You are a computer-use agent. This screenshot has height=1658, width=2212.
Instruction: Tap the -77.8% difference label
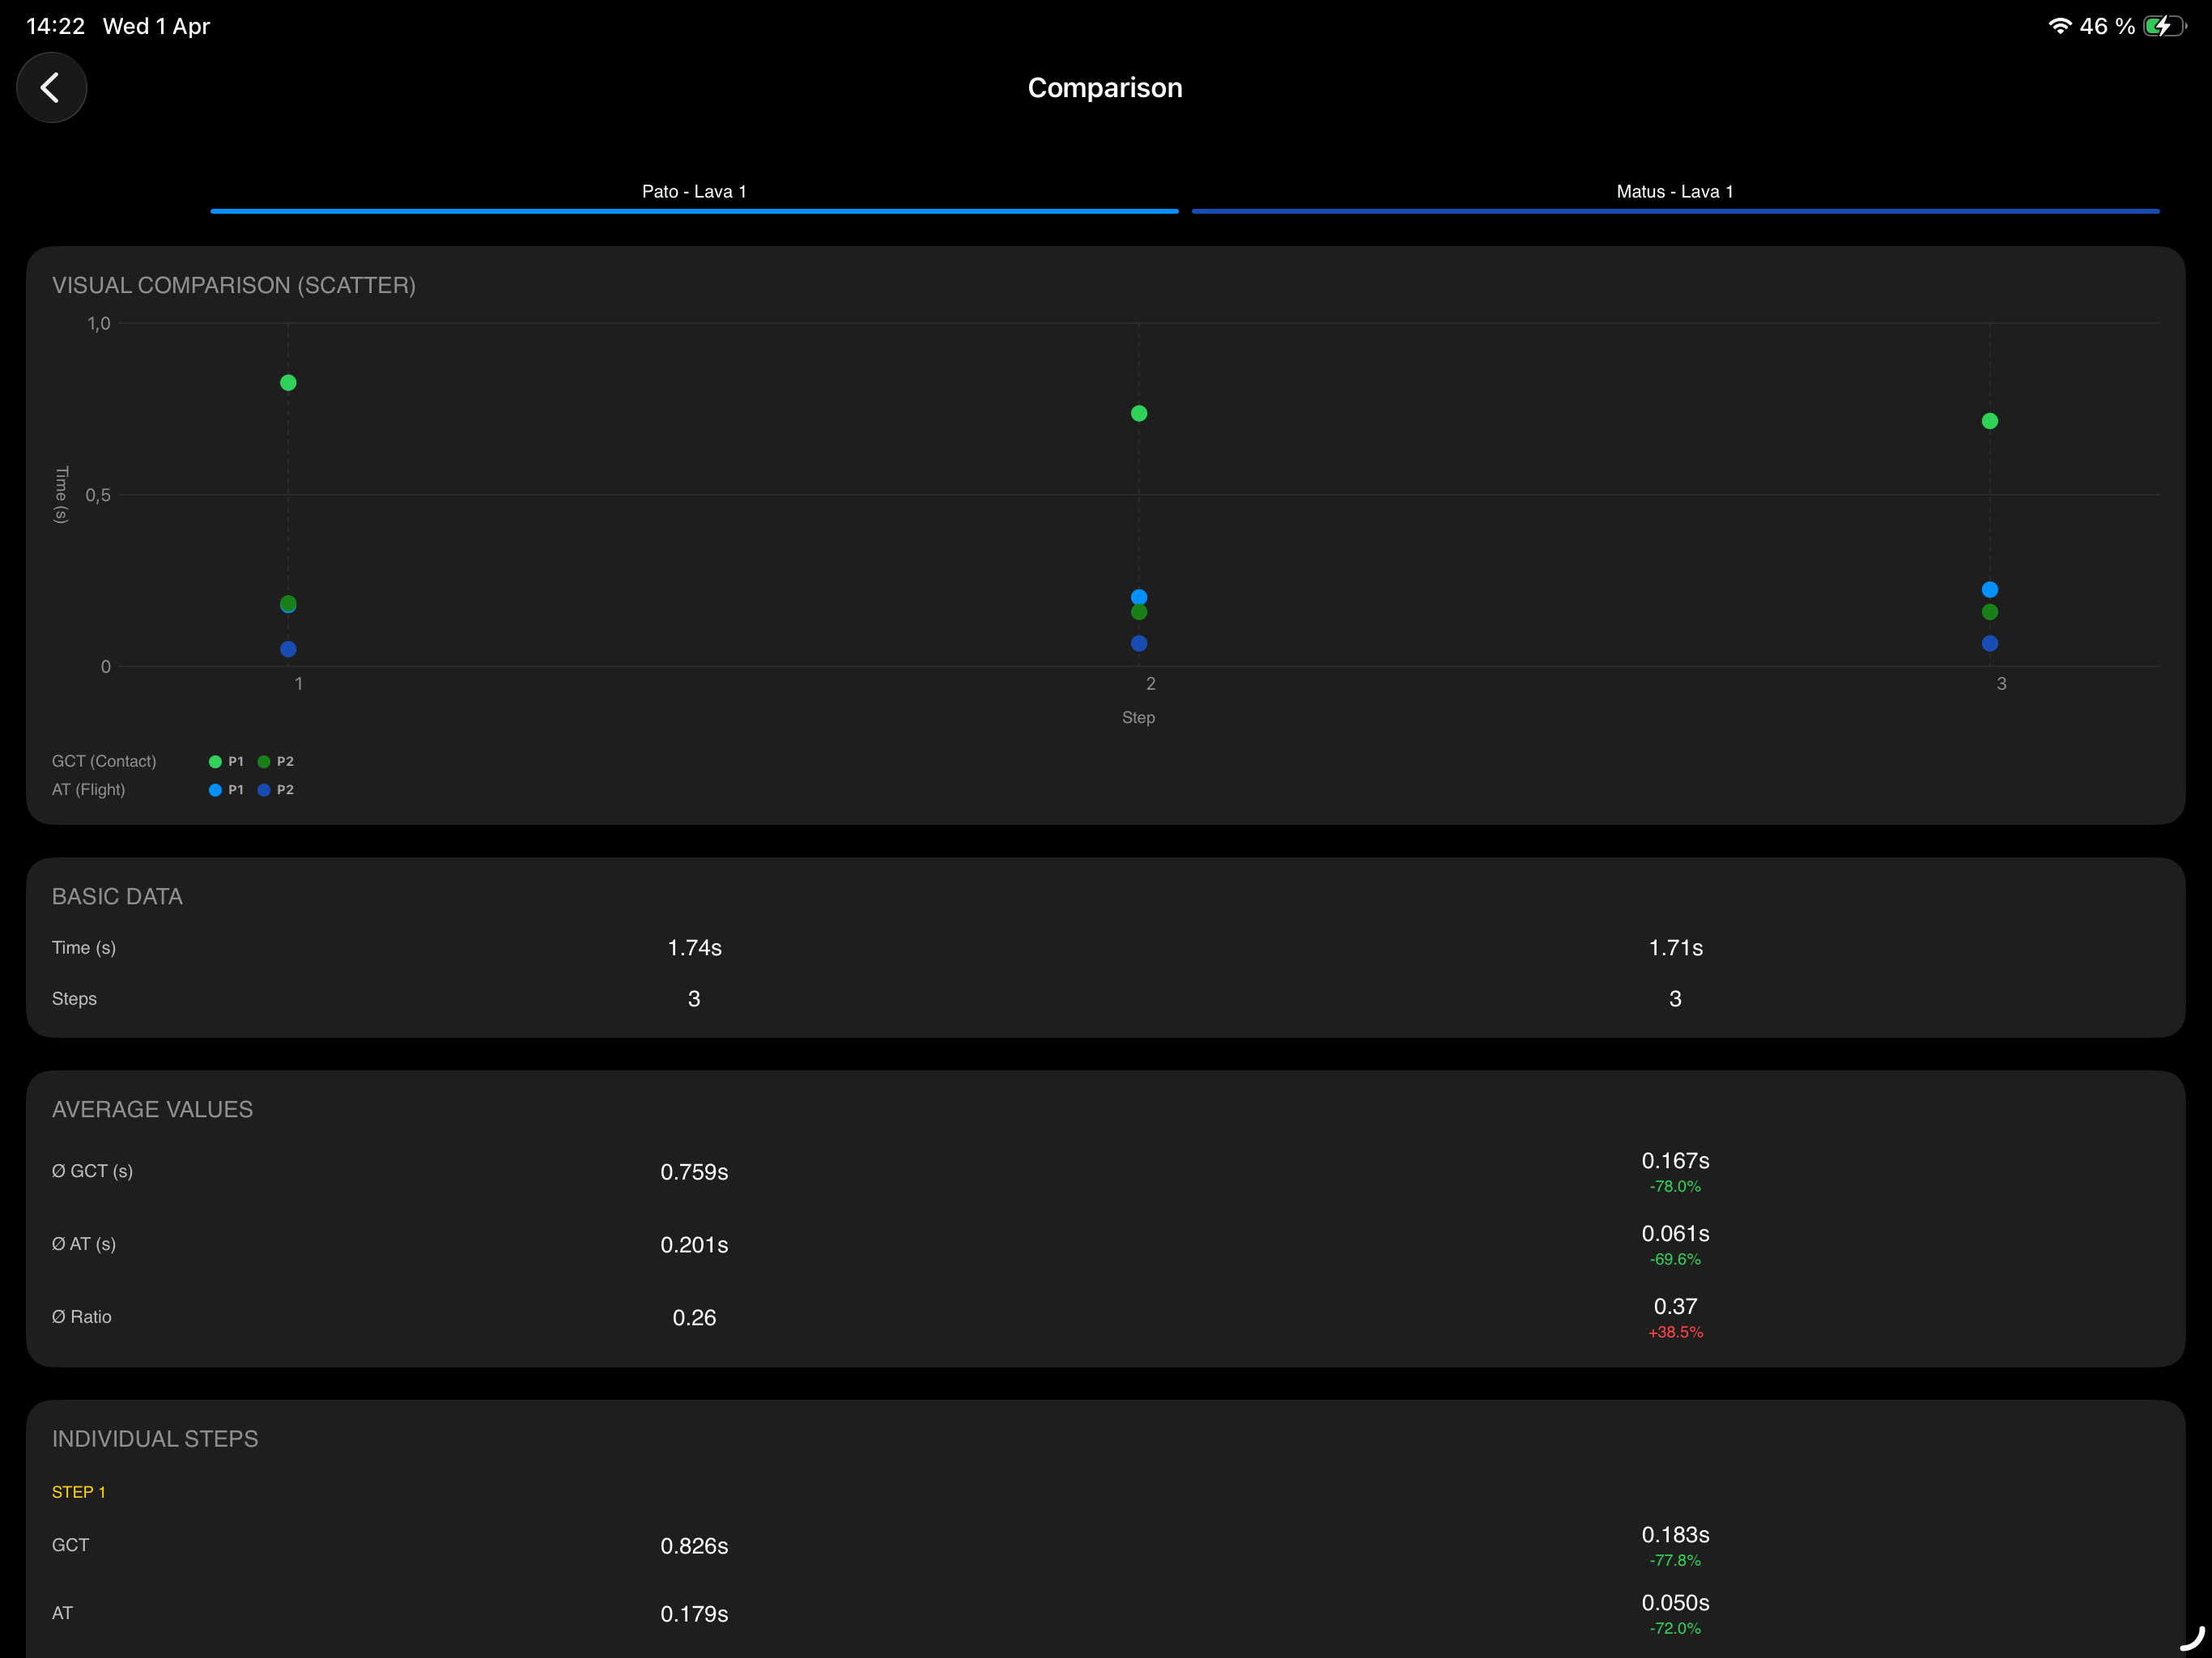1675,1561
